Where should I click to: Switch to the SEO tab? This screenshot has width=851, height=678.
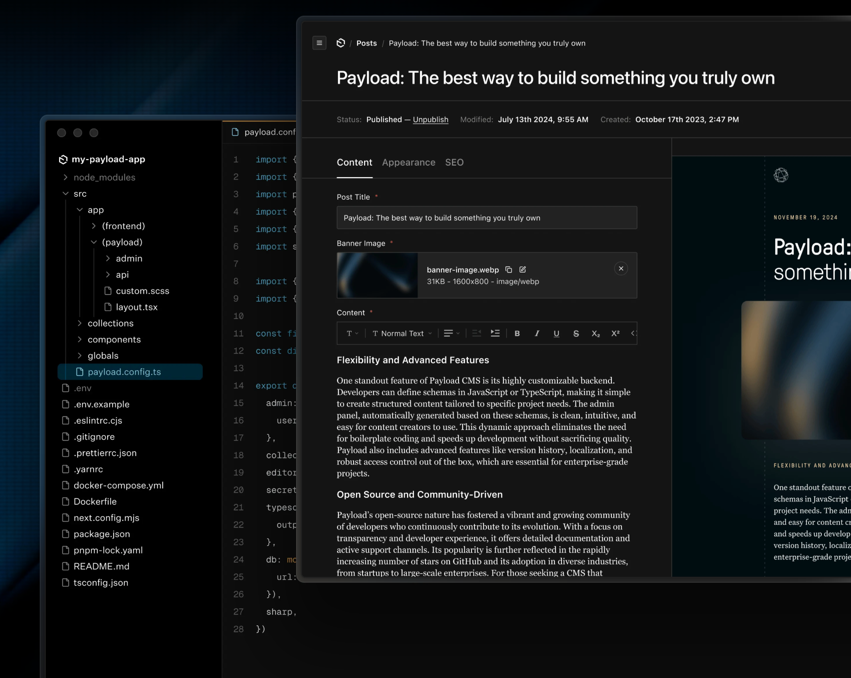(x=454, y=162)
